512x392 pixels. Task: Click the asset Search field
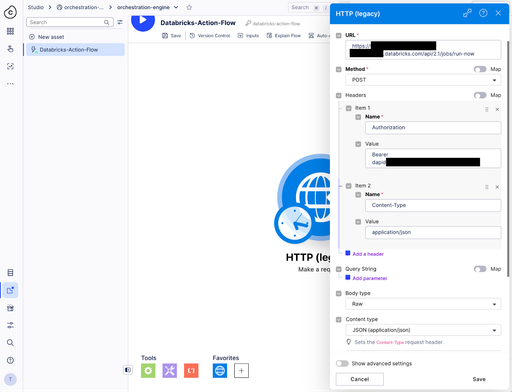pos(70,22)
